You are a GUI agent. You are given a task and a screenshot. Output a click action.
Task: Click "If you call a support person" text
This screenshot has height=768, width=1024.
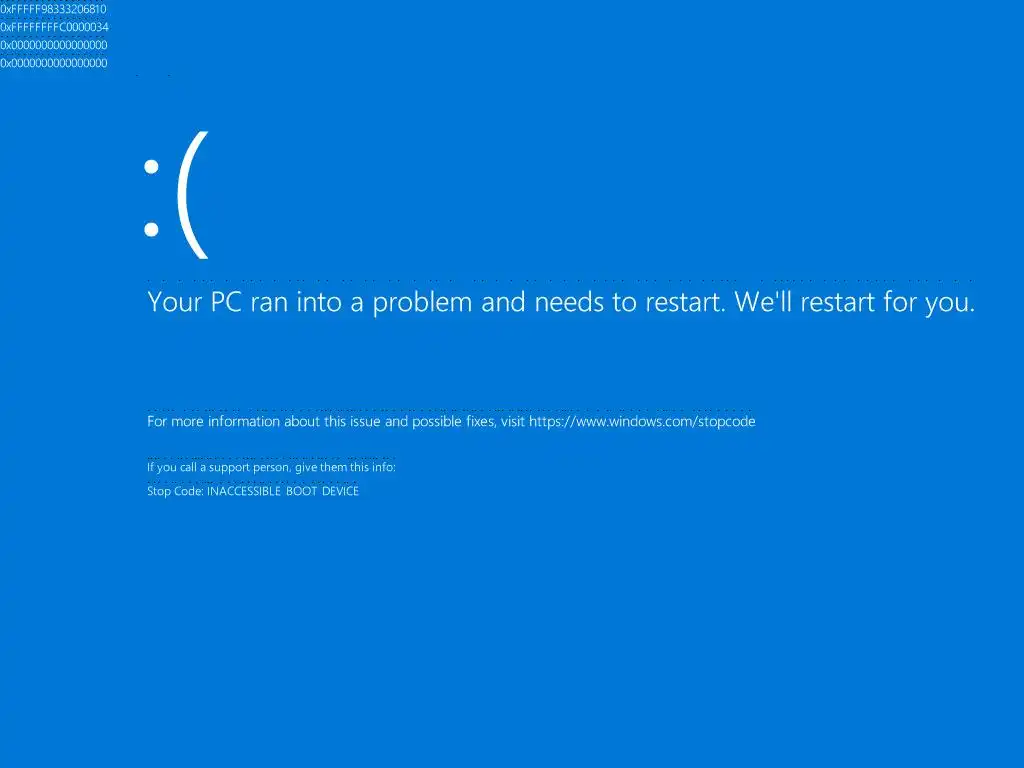218,468
